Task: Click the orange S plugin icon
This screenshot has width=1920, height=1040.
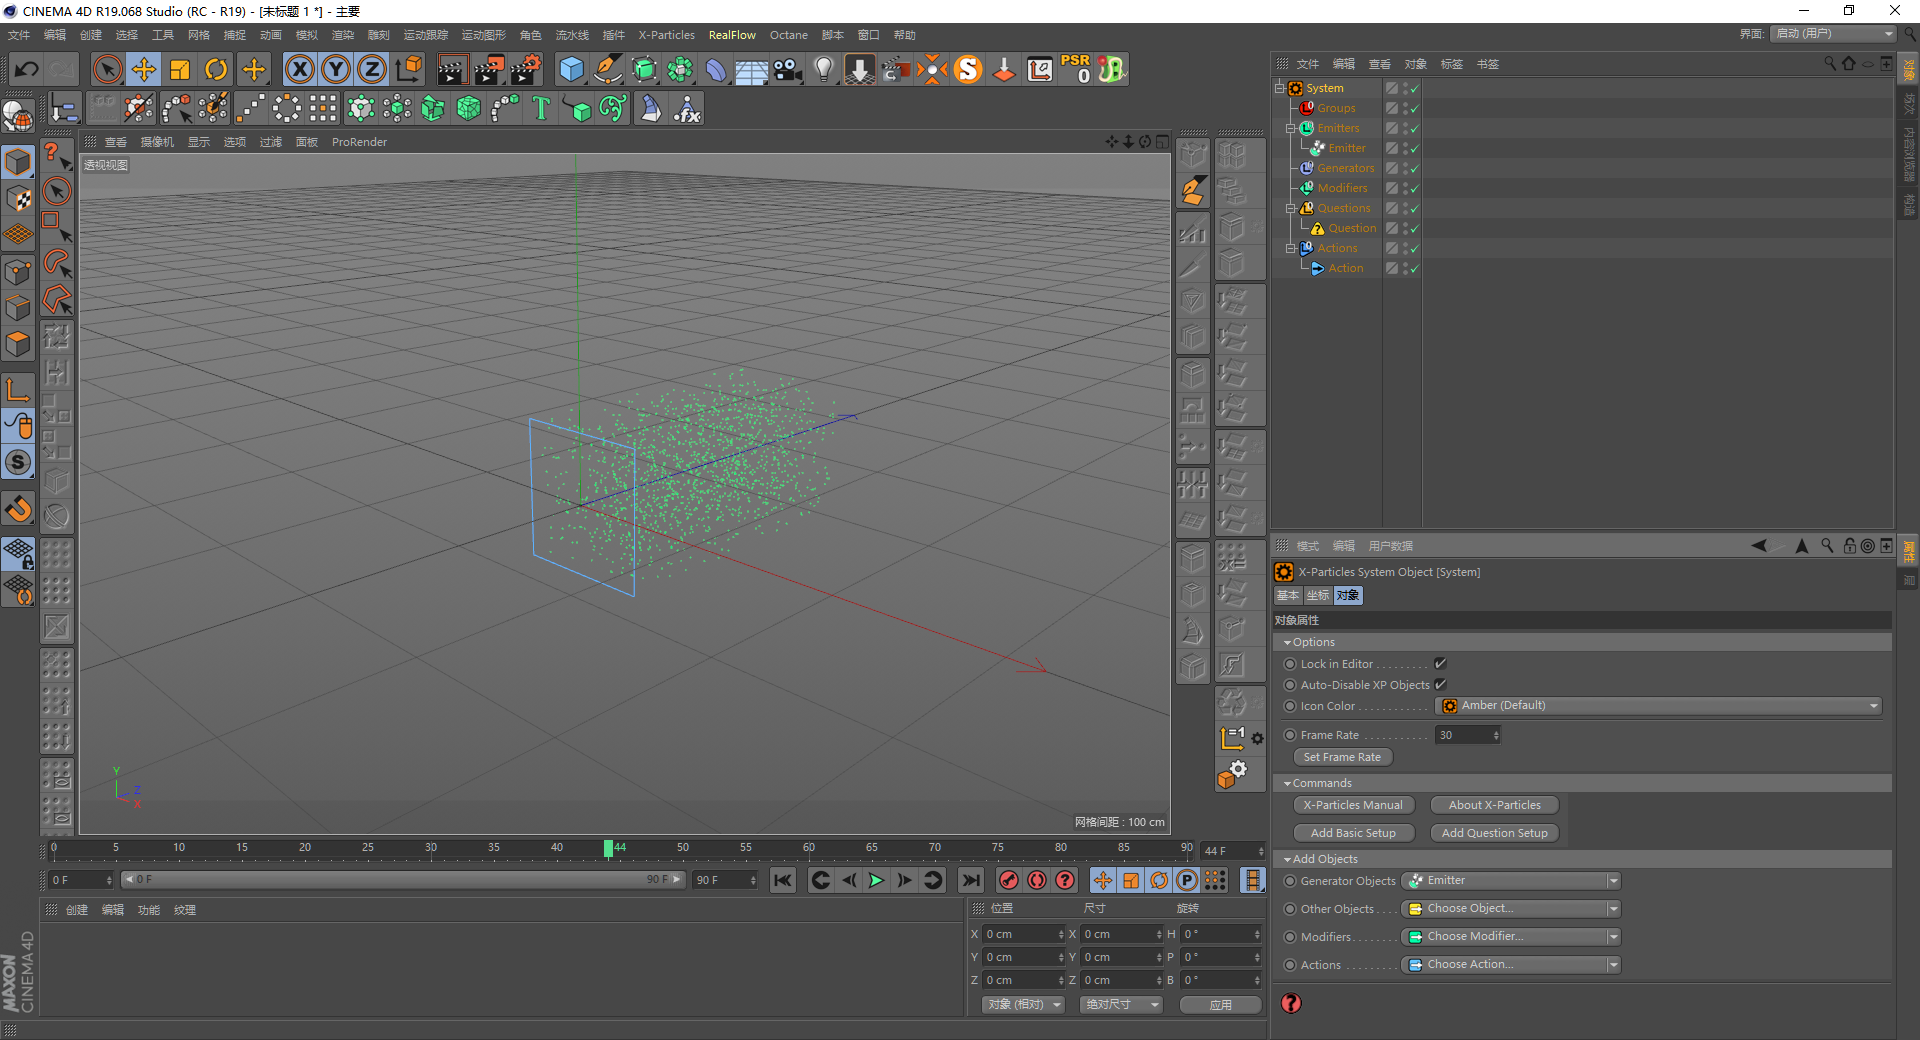Action: 968,69
